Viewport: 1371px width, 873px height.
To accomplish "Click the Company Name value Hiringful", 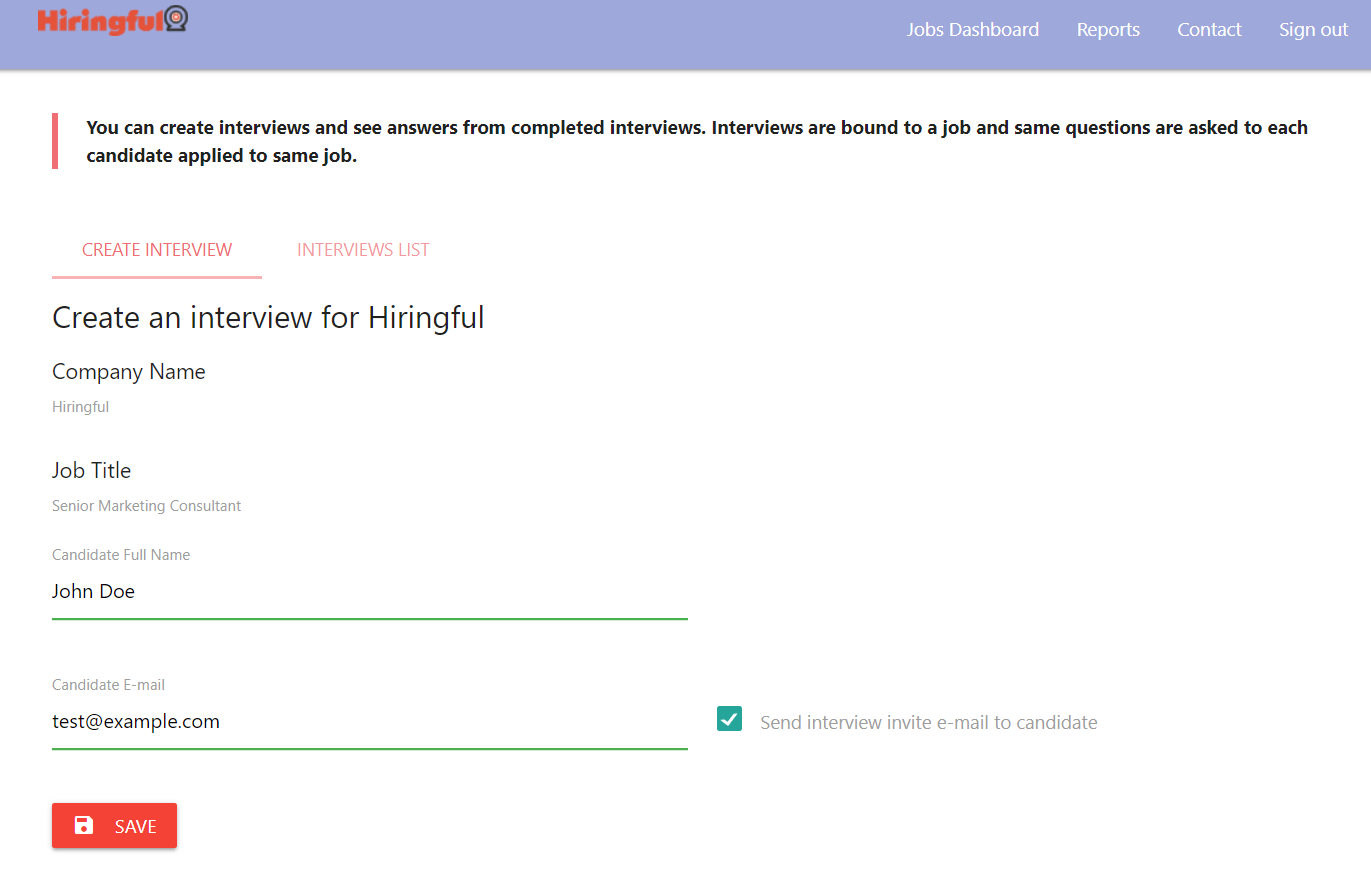I will pos(80,406).
